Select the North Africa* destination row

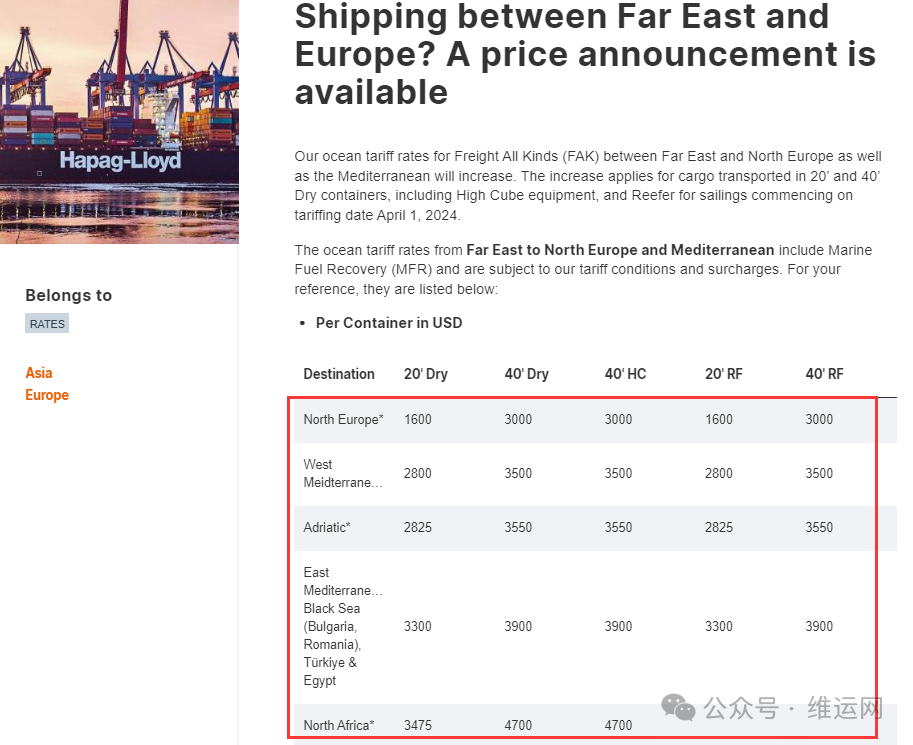[595, 725]
